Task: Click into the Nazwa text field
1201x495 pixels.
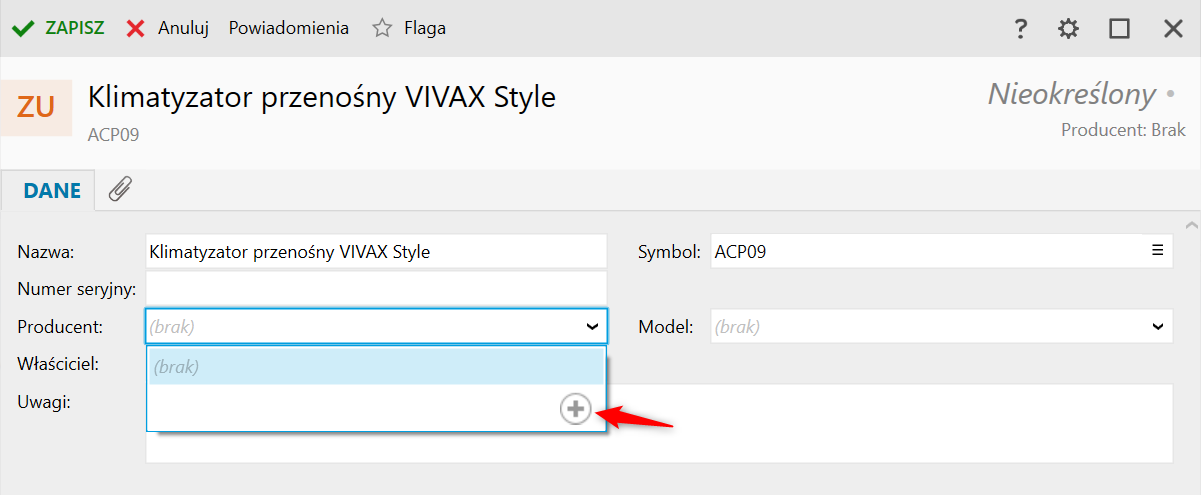Action: pyautogui.click(x=376, y=252)
